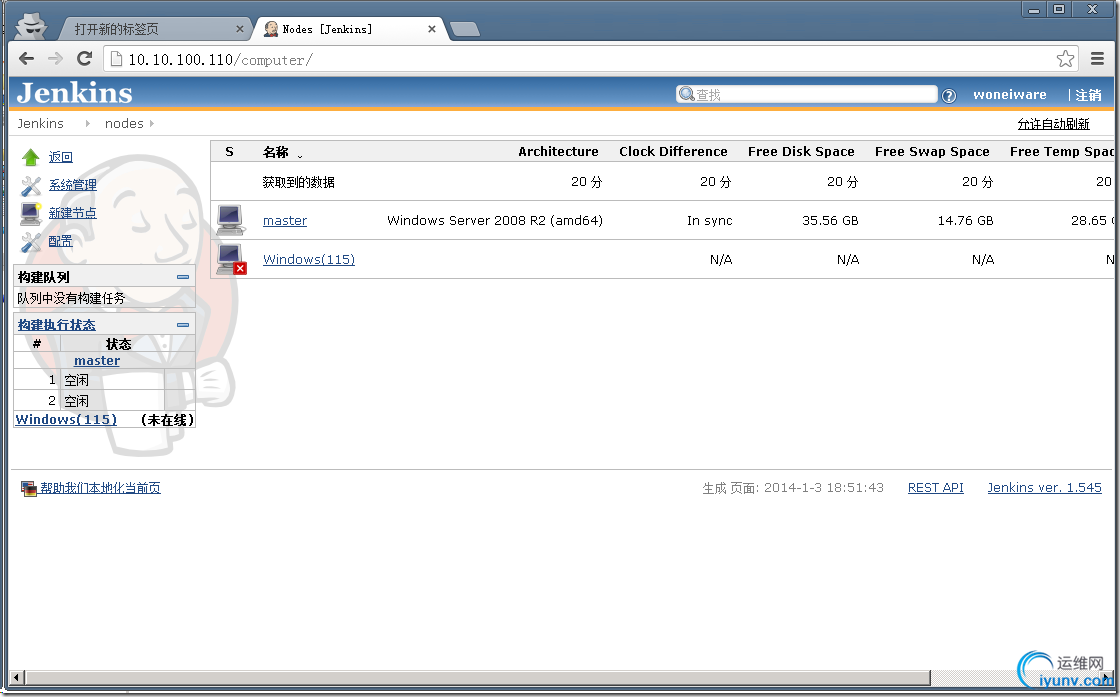Close the Nodes [Jenkins] tab
The width and height of the screenshot is (1120, 697).
[431, 29]
